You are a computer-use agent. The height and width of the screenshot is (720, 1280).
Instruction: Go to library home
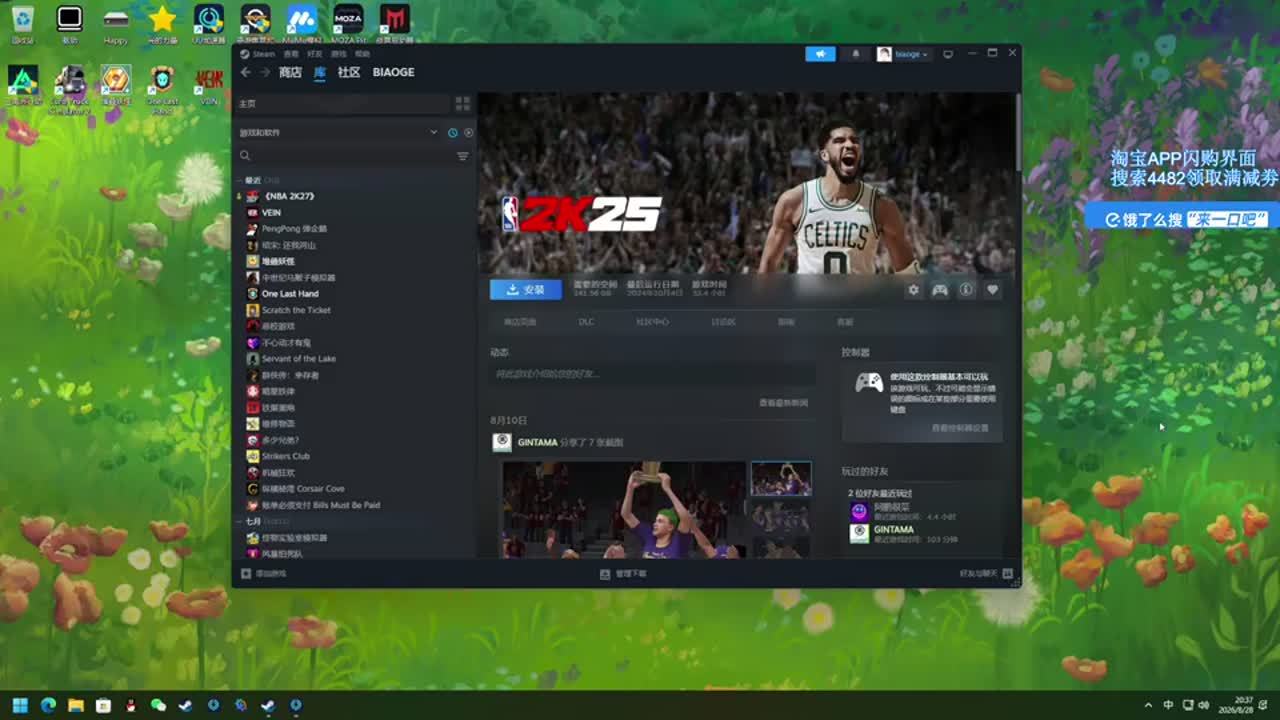click(247, 103)
